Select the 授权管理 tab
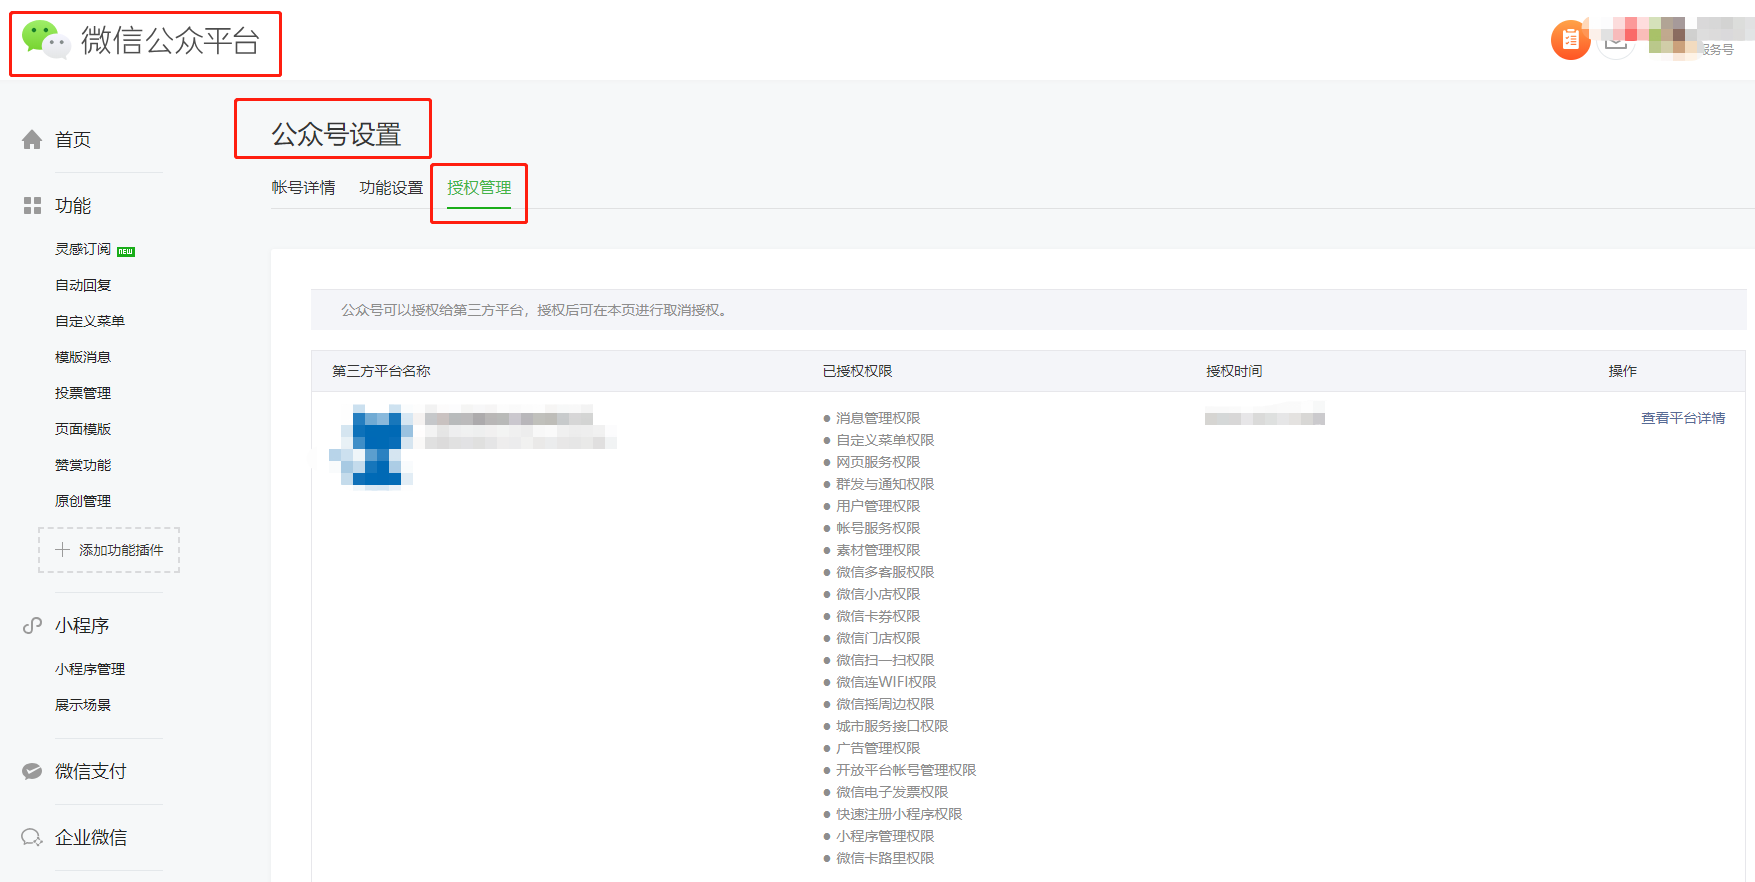The image size is (1755, 882). tap(479, 188)
